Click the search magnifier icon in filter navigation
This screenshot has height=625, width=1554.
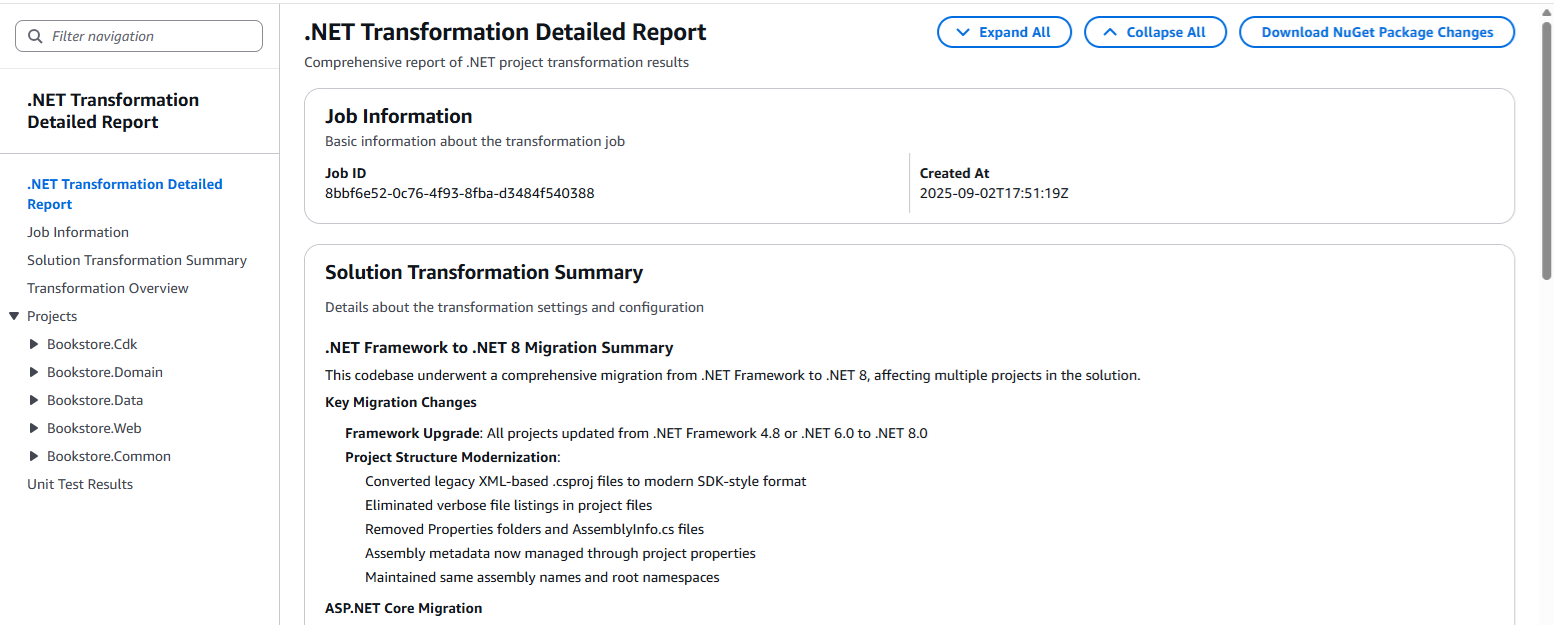point(33,36)
